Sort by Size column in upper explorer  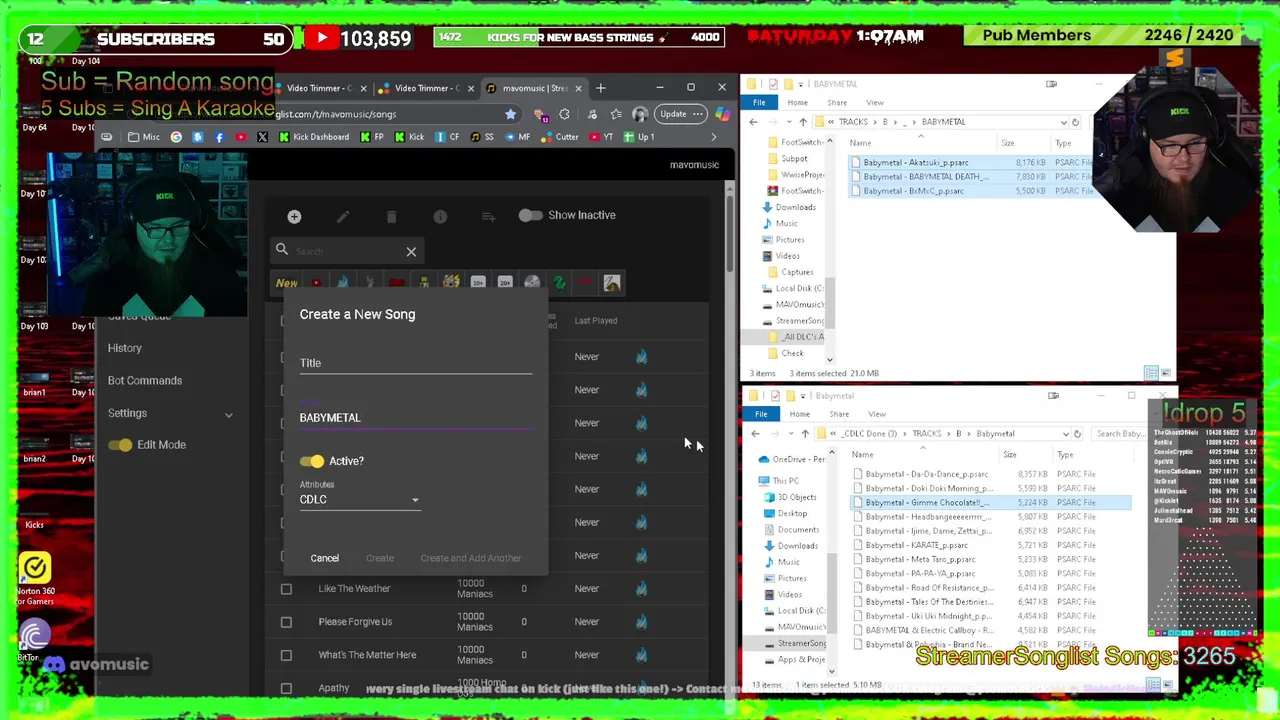click(1008, 143)
